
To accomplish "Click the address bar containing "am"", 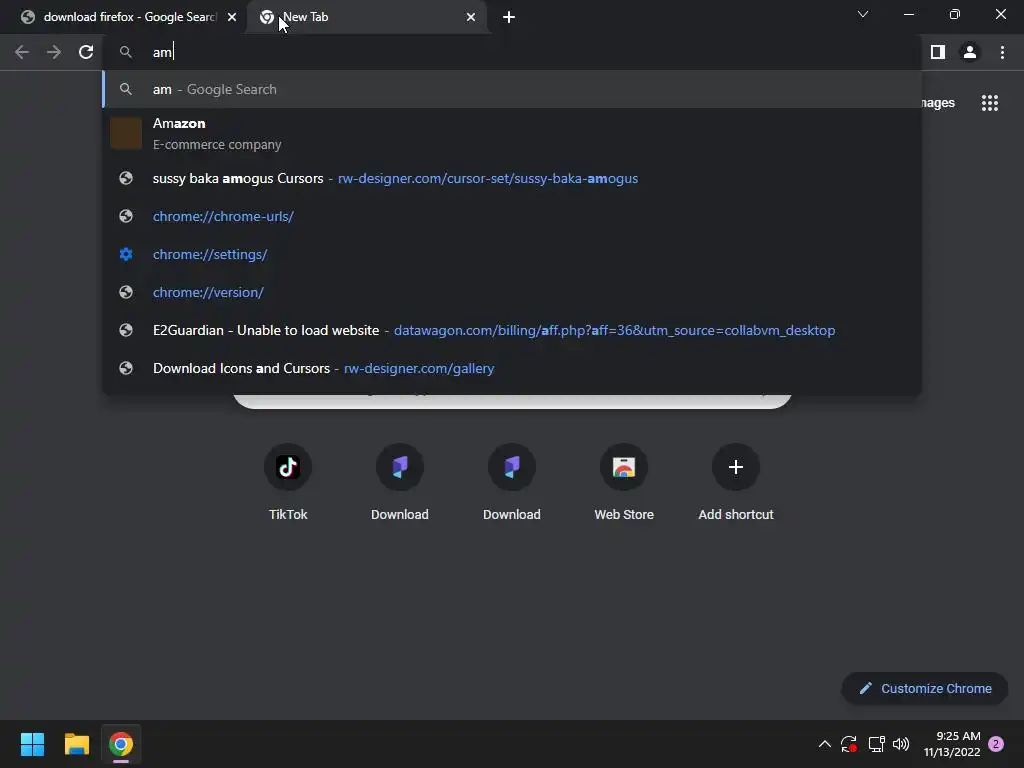I will [511, 52].
